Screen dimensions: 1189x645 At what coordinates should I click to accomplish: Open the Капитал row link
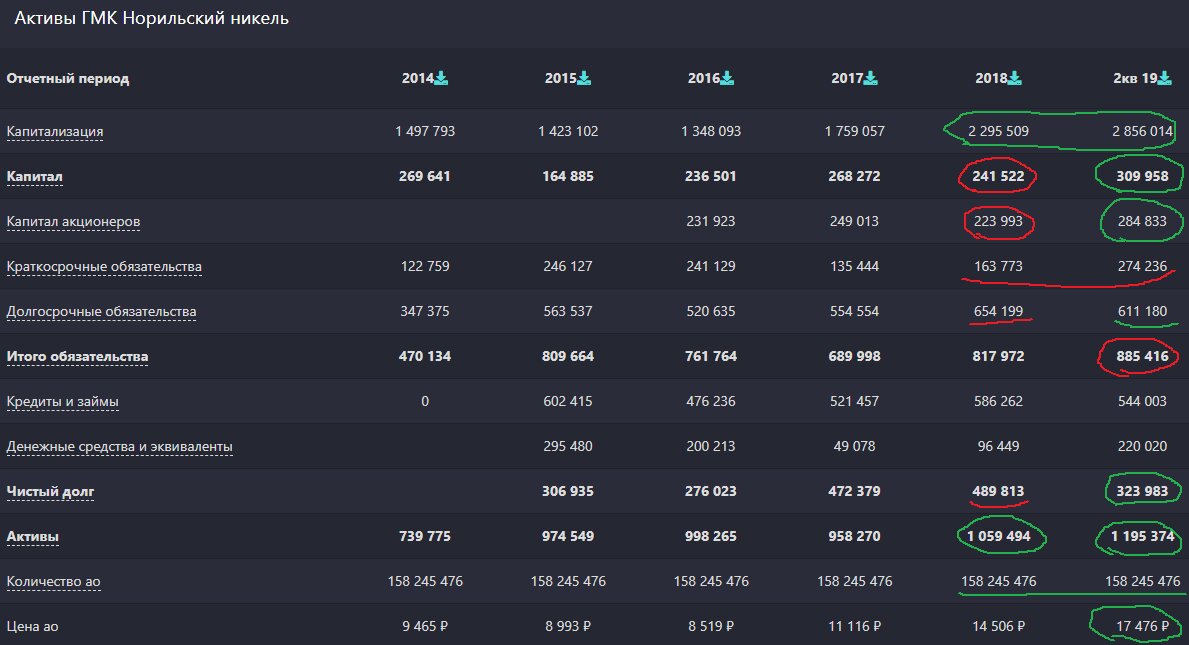click(x=34, y=177)
